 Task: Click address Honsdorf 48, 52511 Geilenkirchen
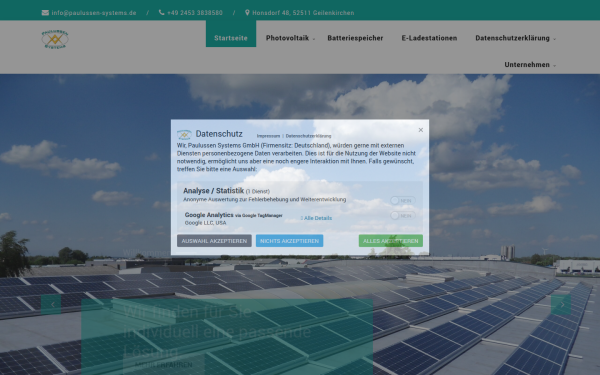click(303, 13)
